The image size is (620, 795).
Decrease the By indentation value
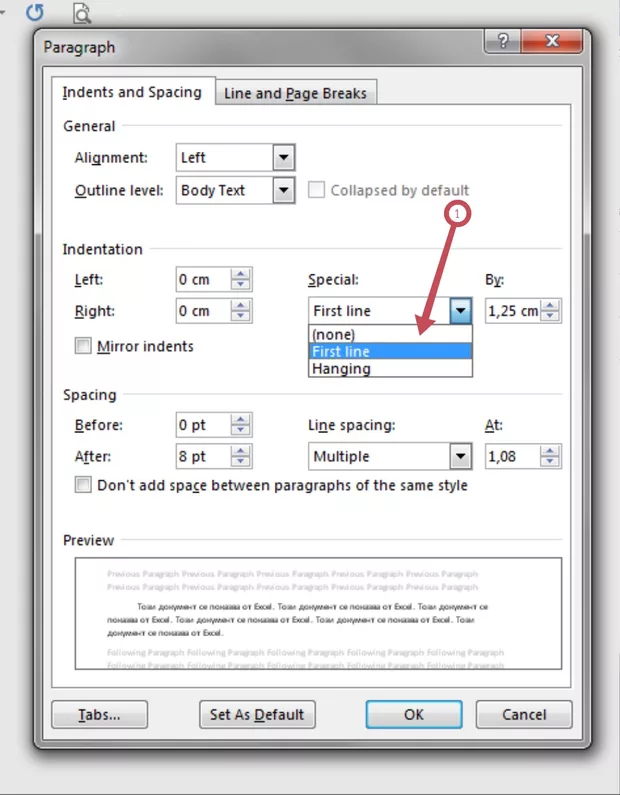point(550,316)
